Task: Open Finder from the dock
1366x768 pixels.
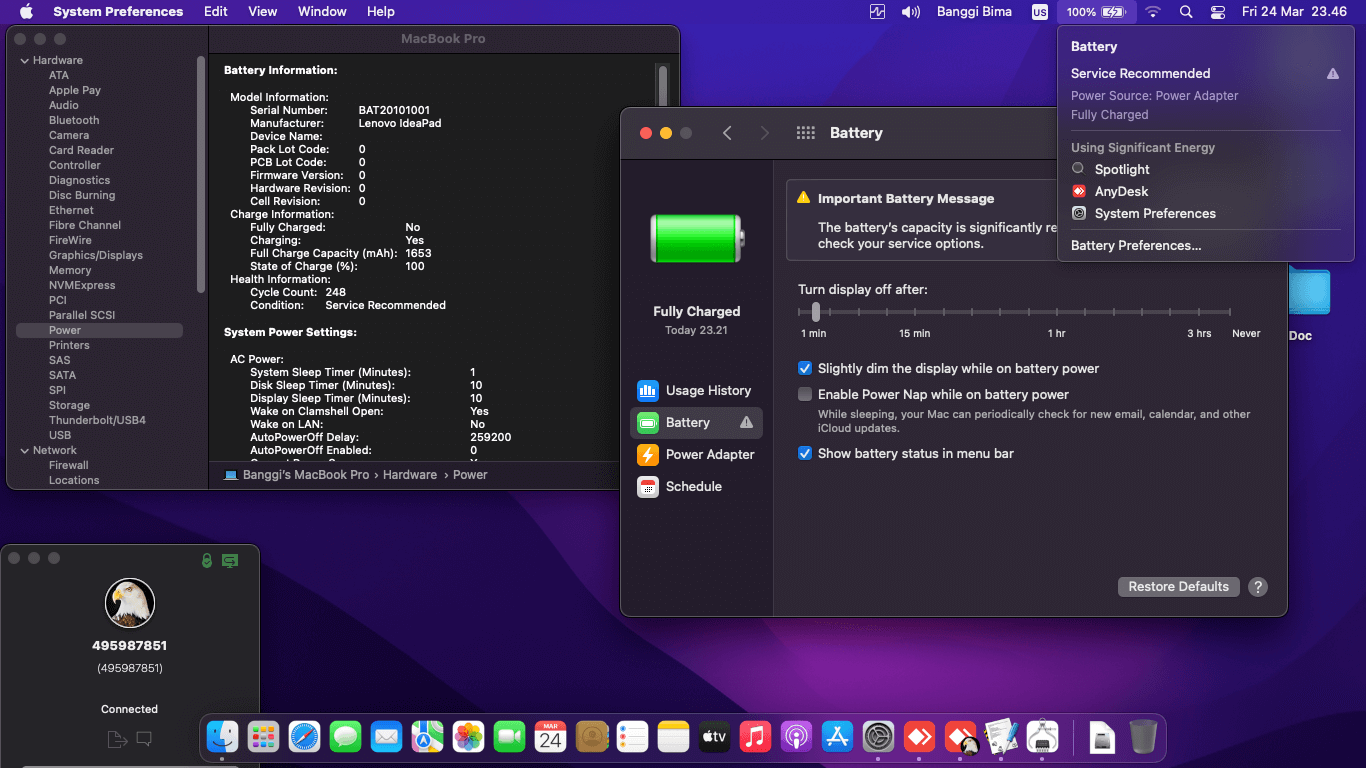Action: (222, 738)
